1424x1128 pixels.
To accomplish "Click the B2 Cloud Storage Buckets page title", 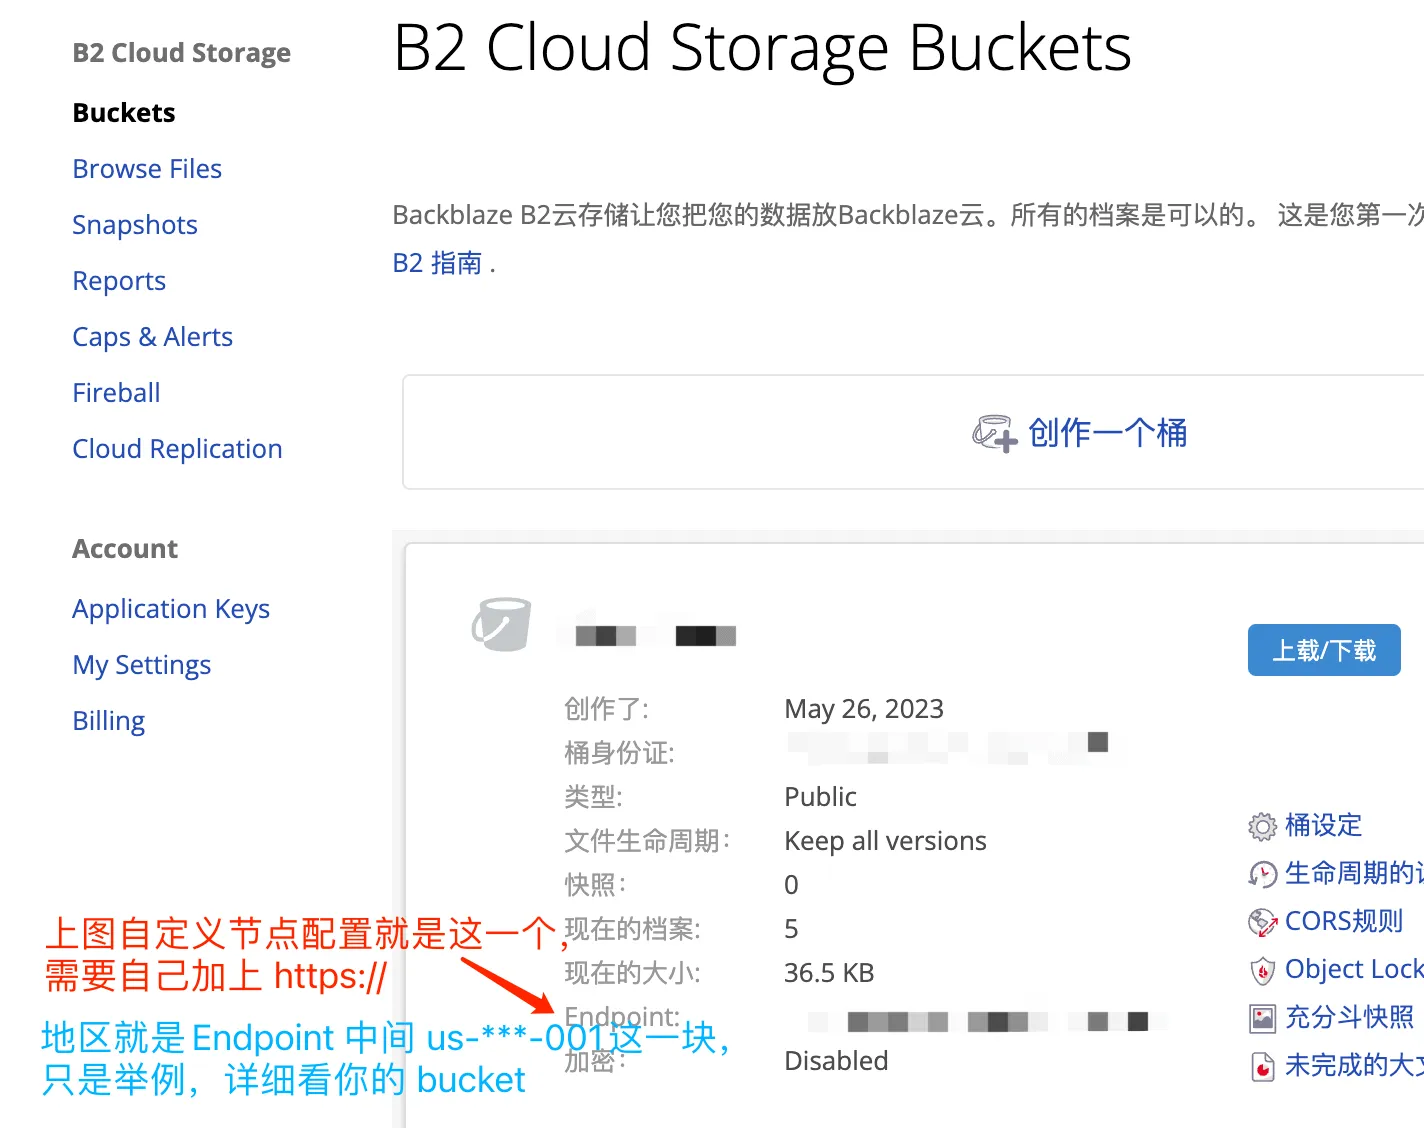I will point(762,48).
